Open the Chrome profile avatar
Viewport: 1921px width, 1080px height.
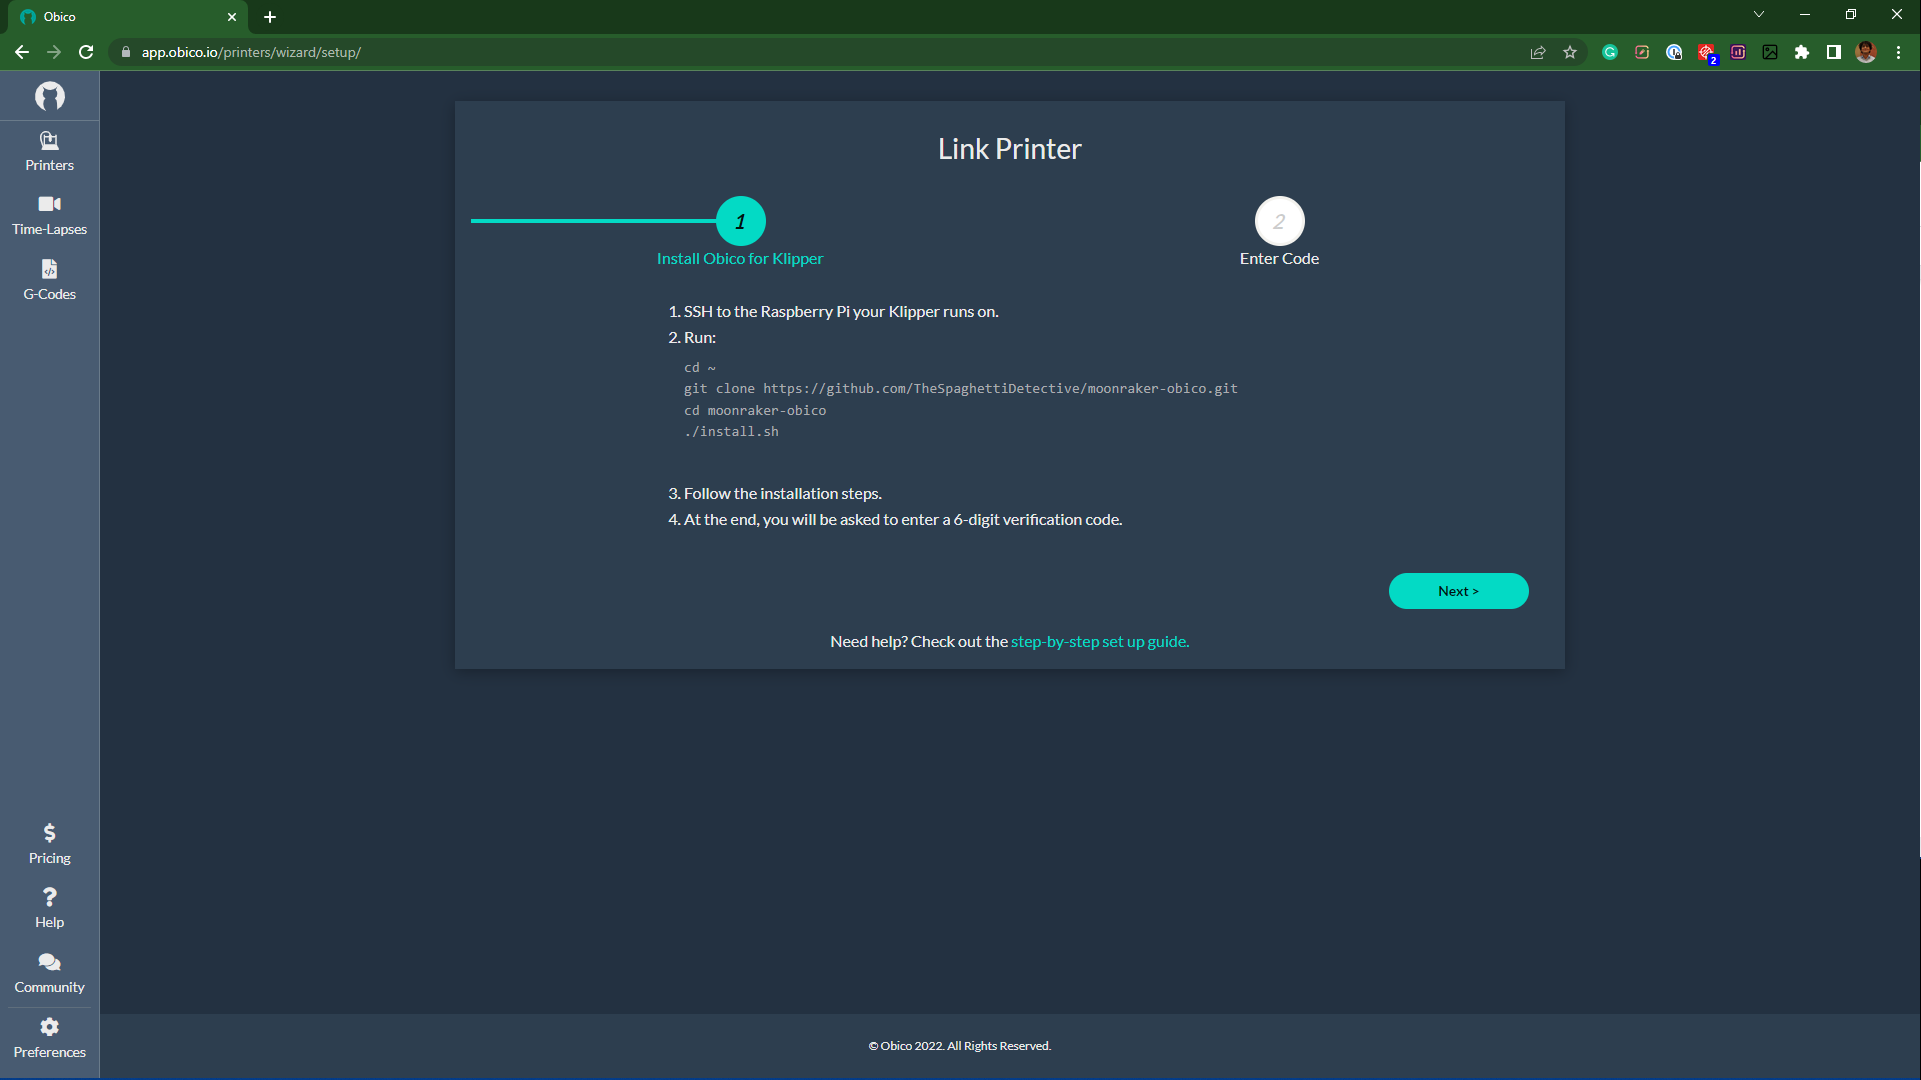(x=1866, y=52)
